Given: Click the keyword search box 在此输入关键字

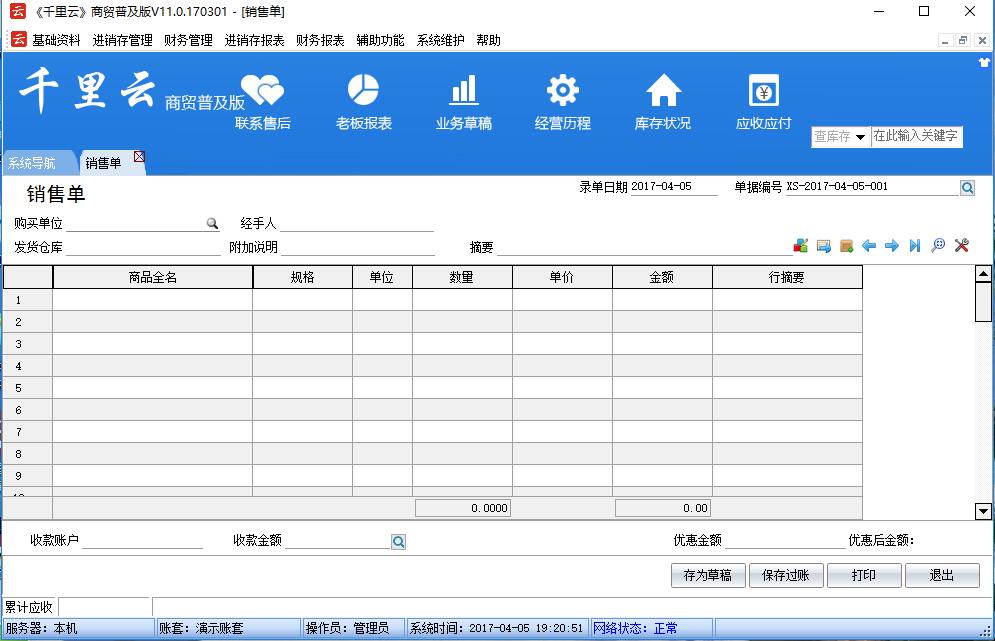Looking at the screenshot, I should point(916,136).
